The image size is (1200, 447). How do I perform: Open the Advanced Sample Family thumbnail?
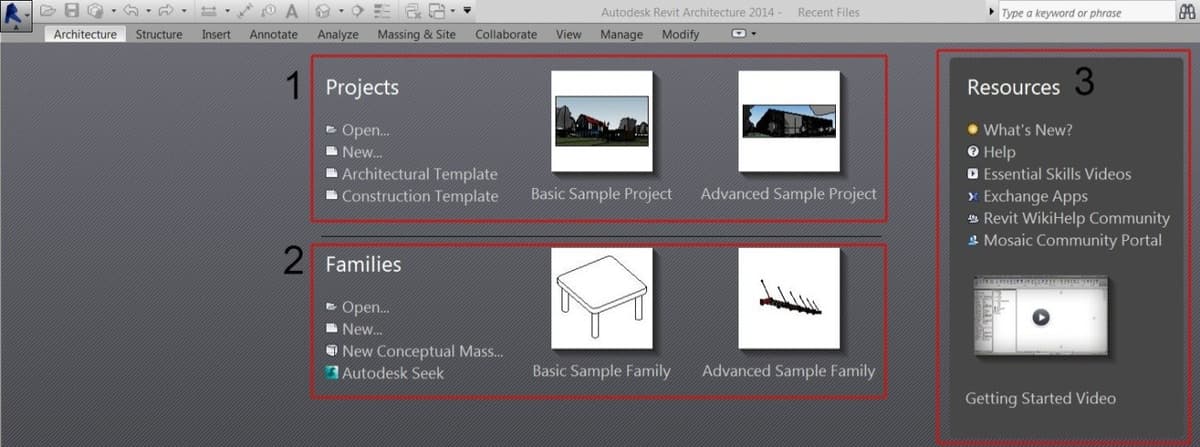788,299
